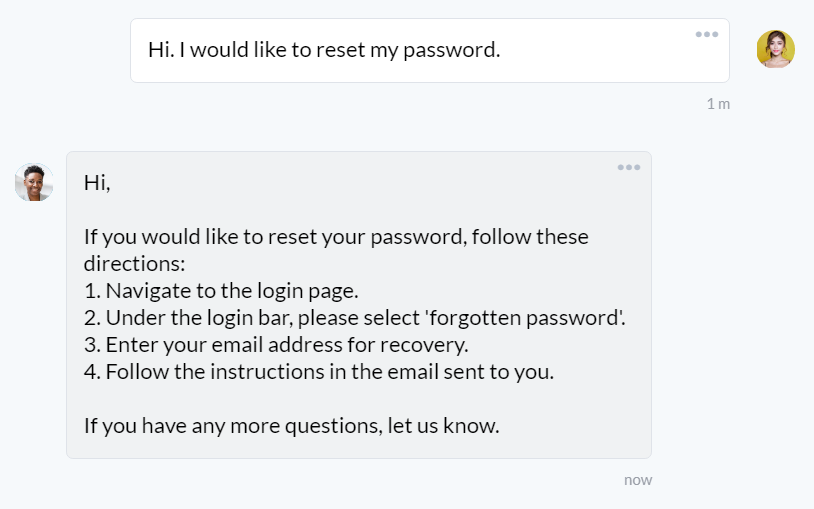Click the customer's profile avatar

[776, 49]
